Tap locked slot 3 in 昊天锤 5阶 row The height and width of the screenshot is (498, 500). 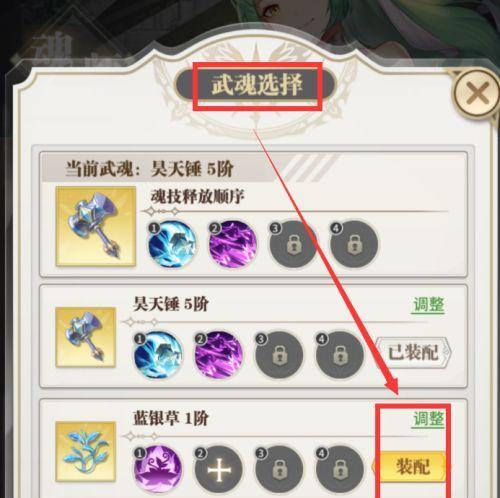[279, 355]
